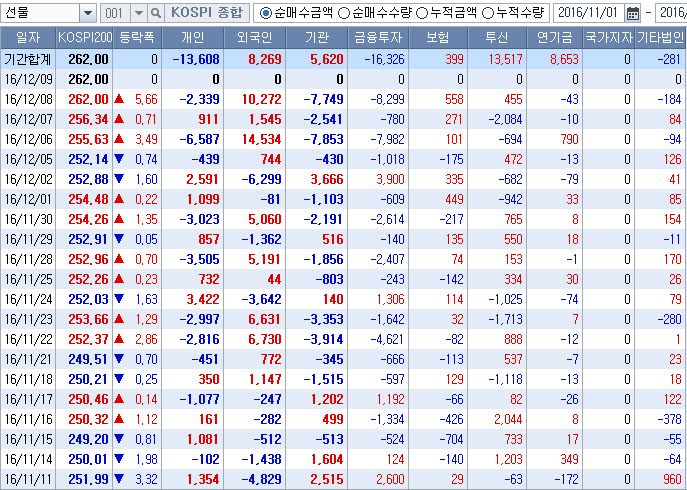
Task: Click the 16/11/15 date cell
Action: pyautogui.click(x=28, y=440)
